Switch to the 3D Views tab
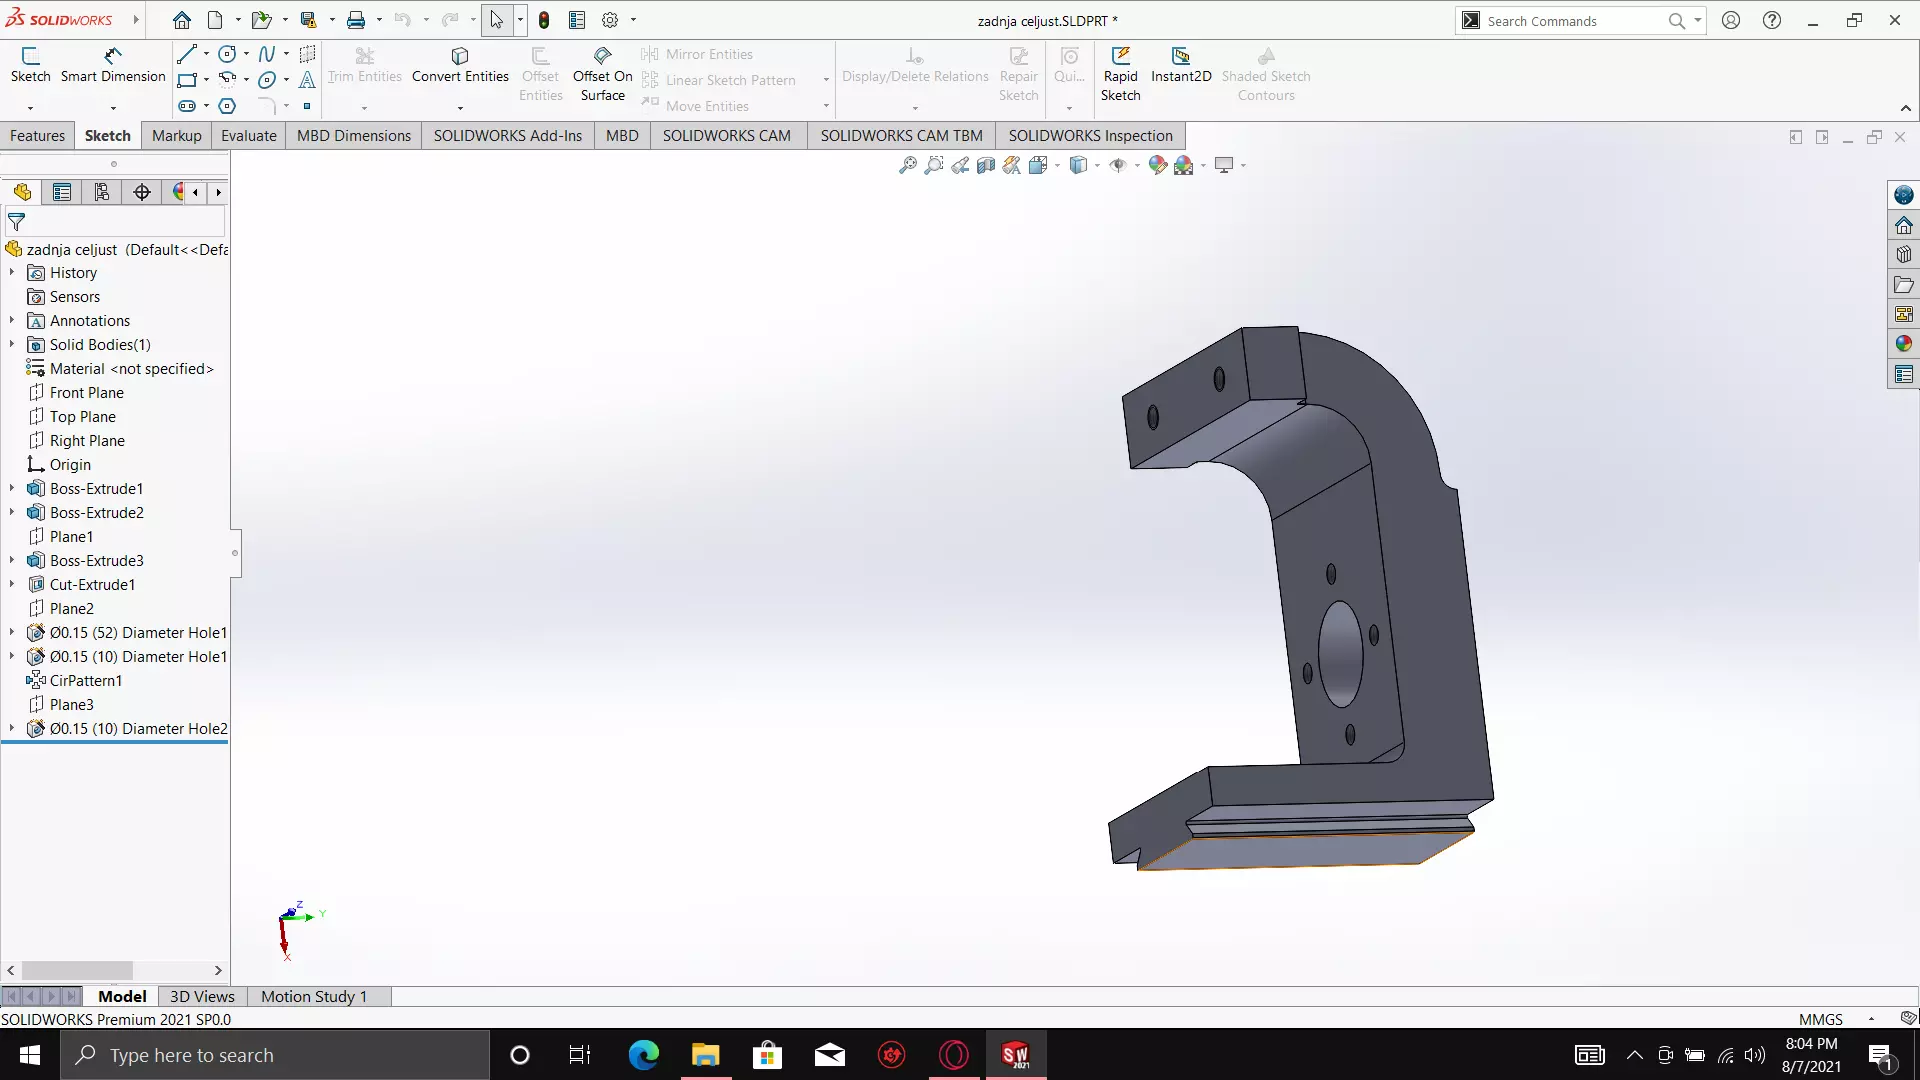Screen dimensions: 1920x1080 (202, 996)
